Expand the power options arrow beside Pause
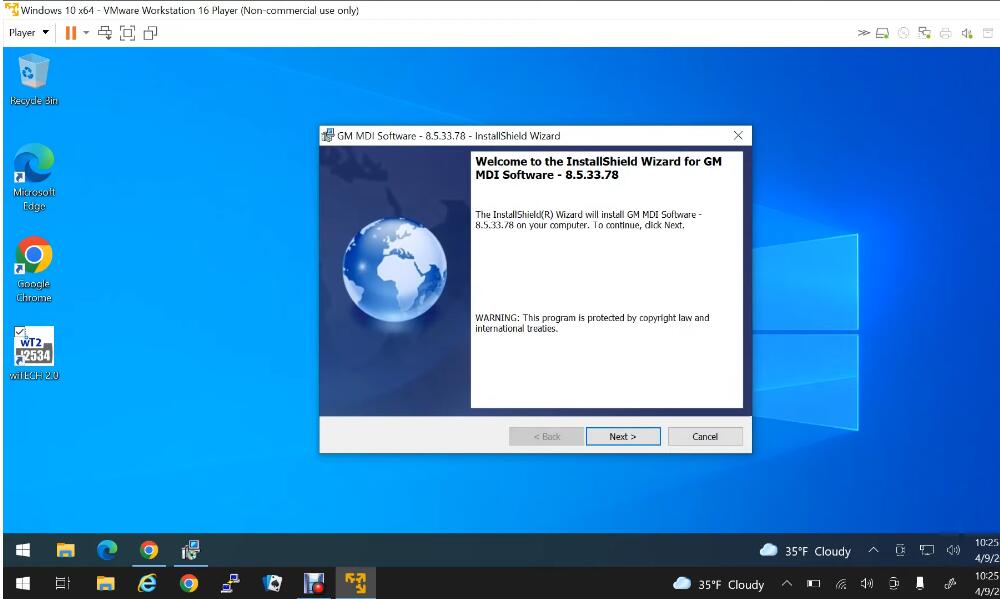Image resolution: width=1000 pixels, height=599 pixels. click(x=86, y=33)
